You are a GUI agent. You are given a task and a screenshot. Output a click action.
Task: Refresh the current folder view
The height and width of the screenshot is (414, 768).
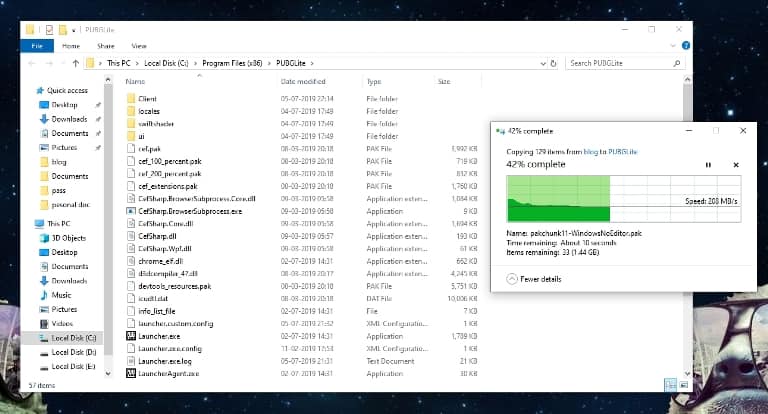(x=551, y=63)
